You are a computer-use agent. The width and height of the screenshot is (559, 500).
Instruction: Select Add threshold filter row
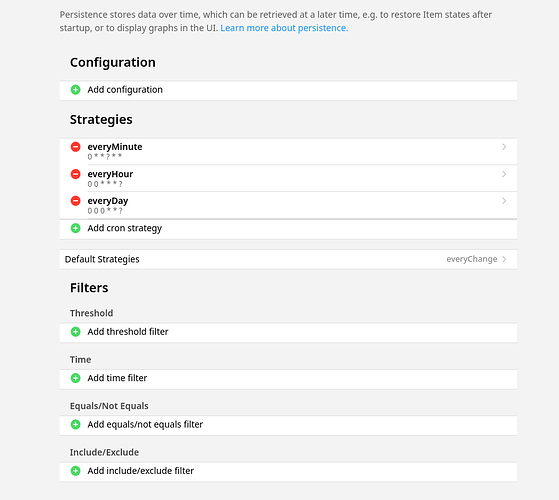point(288,332)
